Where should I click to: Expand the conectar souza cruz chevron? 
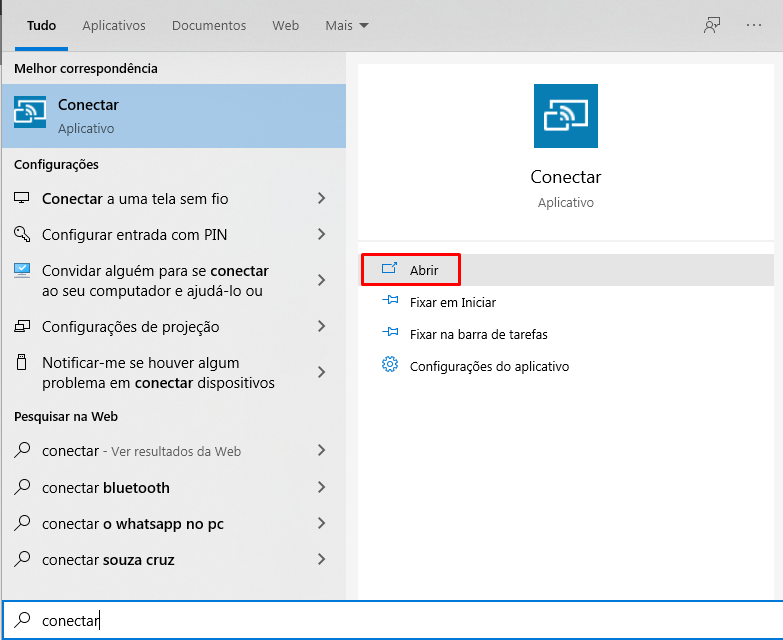pos(322,559)
